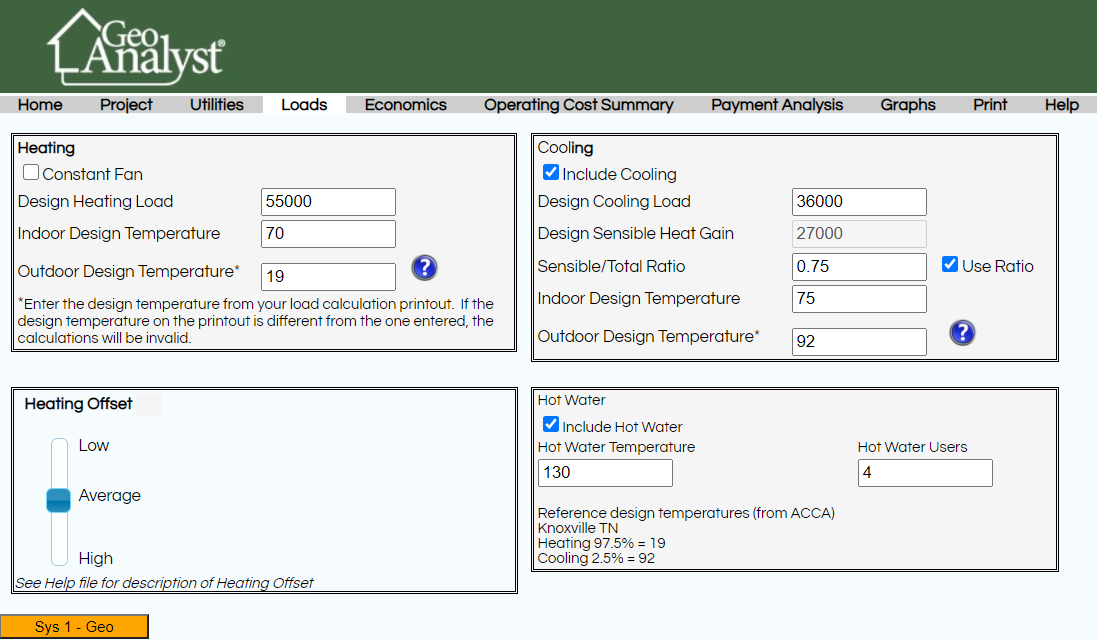Click the Design Sensible Heat Gain field

(859, 234)
